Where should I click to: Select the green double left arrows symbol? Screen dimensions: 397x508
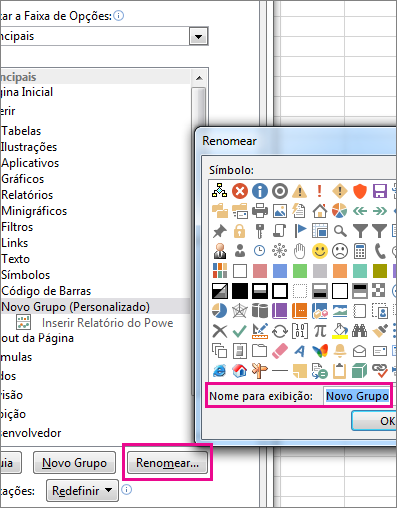pos(360,211)
